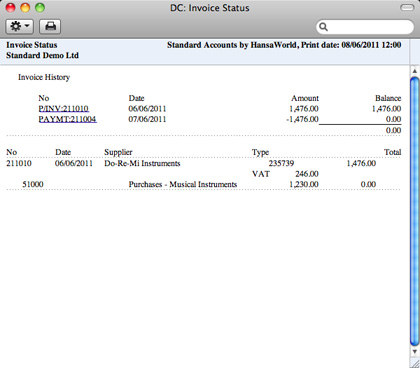The image size is (420, 368).
Task: Click the net amount 1,230.00
Action: [304, 184]
